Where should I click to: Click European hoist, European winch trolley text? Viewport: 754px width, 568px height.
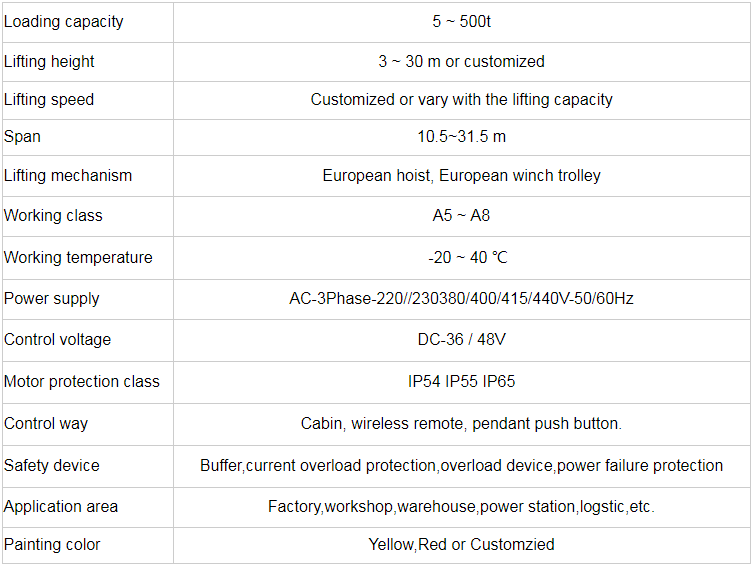pyautogui.click(x=461, y=176)
